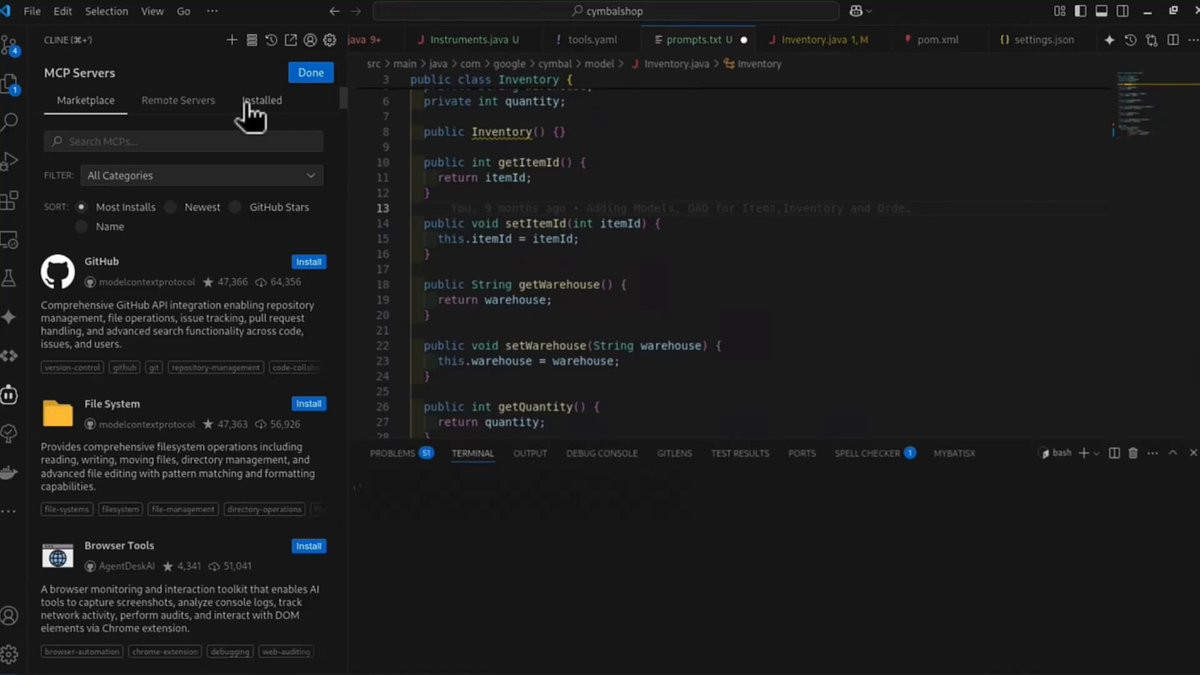
Task: Go forward with navigation arrow
Action: click(356, 11)
